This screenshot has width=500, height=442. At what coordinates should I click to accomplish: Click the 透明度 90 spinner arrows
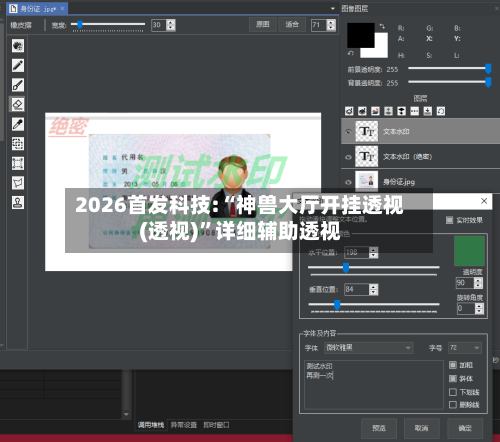(478, 283)
